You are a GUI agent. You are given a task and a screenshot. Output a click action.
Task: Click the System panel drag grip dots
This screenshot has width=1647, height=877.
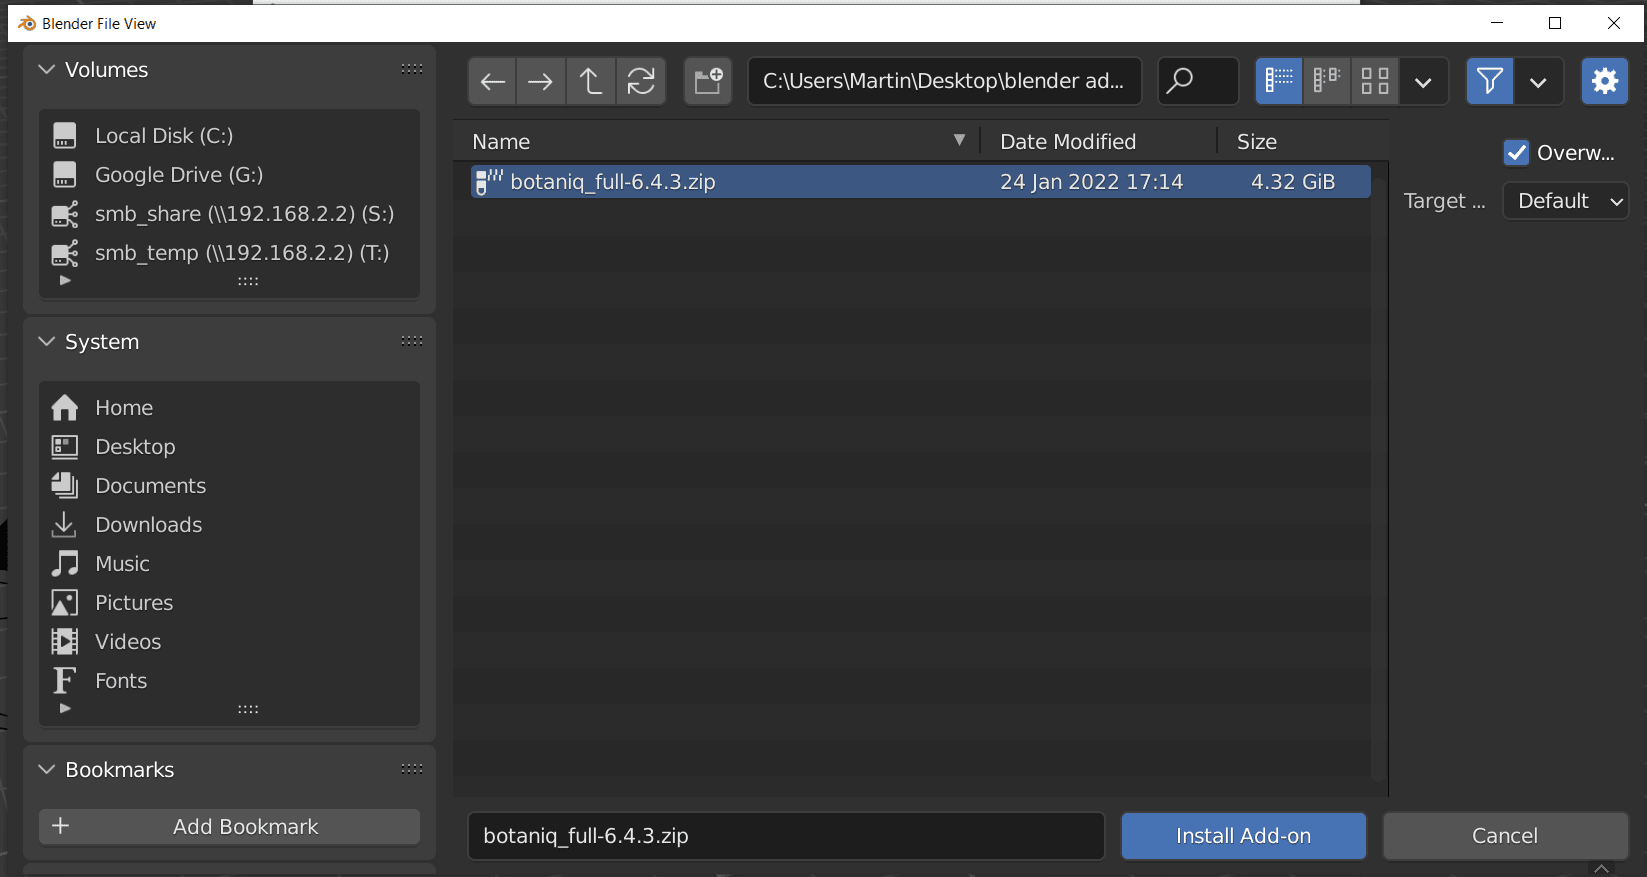tap(412, 341)
